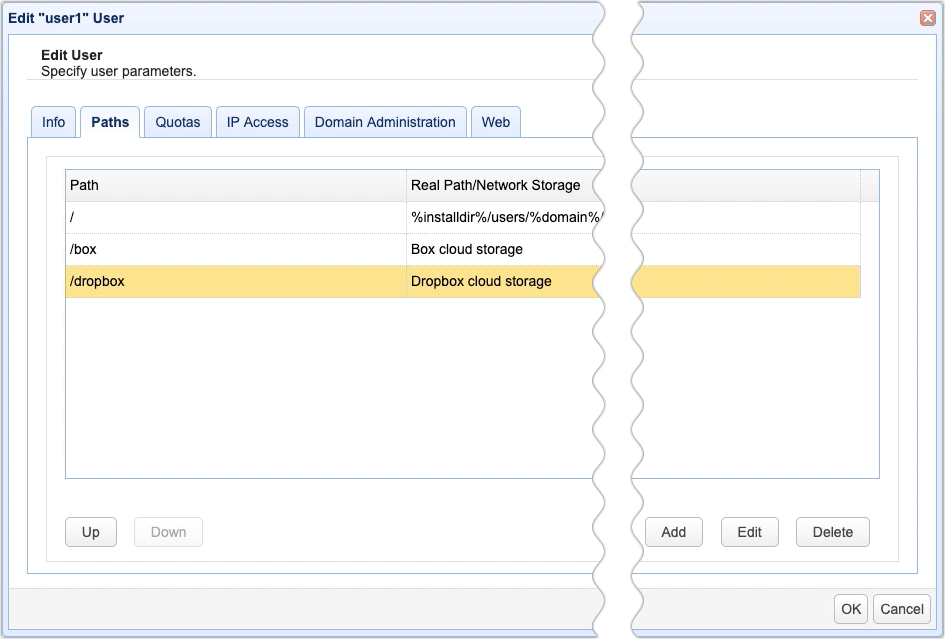Switch to the Info tab
This screenshot has height=639, width=945.
click(x=53, y=121)
